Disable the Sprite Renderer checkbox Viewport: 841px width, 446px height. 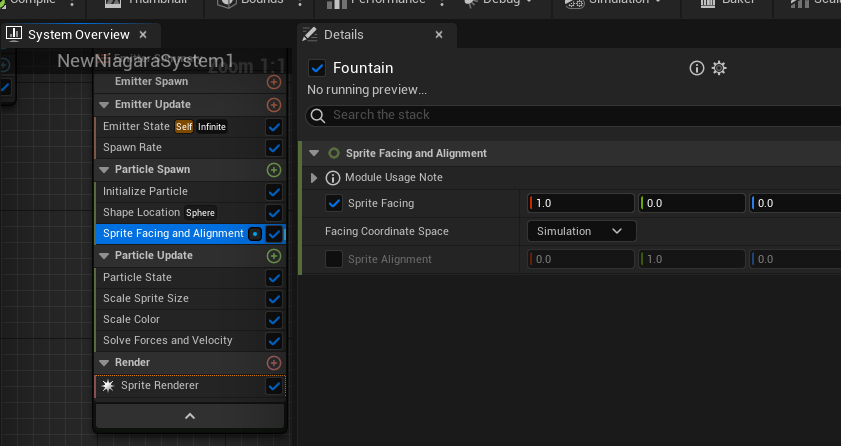pos(274,386)
